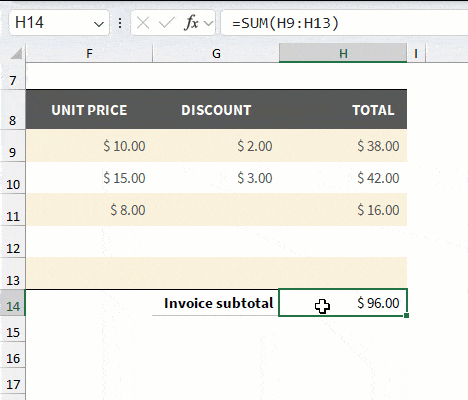Click the Select All corner triangle
Screen dimensions: 468x400
(16, 53)
